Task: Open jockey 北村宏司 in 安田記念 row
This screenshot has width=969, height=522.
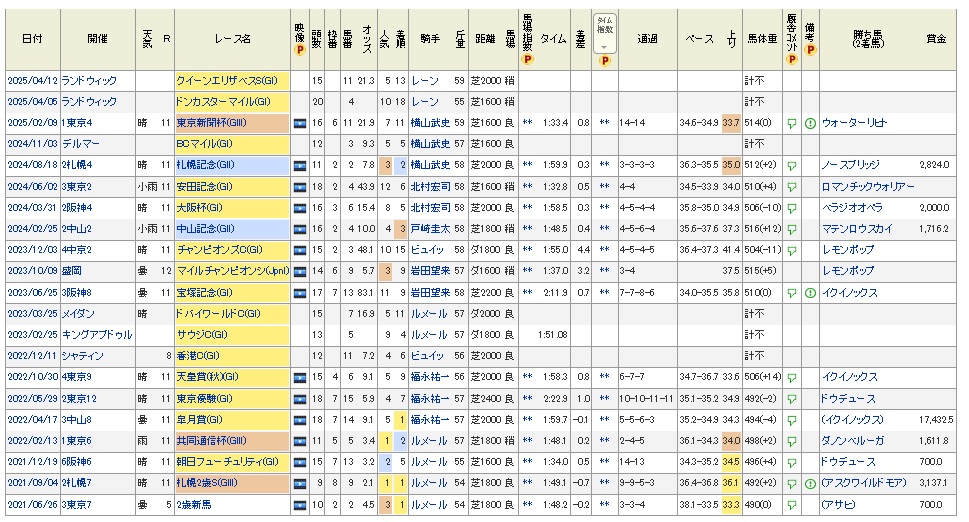Action: click(431, 187)
